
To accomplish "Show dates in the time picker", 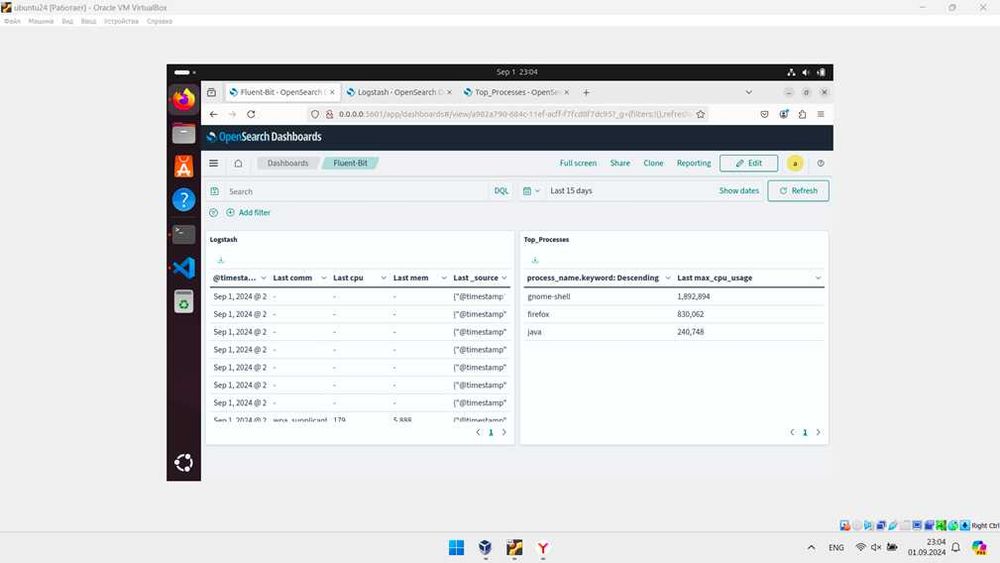I will pyautogui.click(x=739, y=191).
